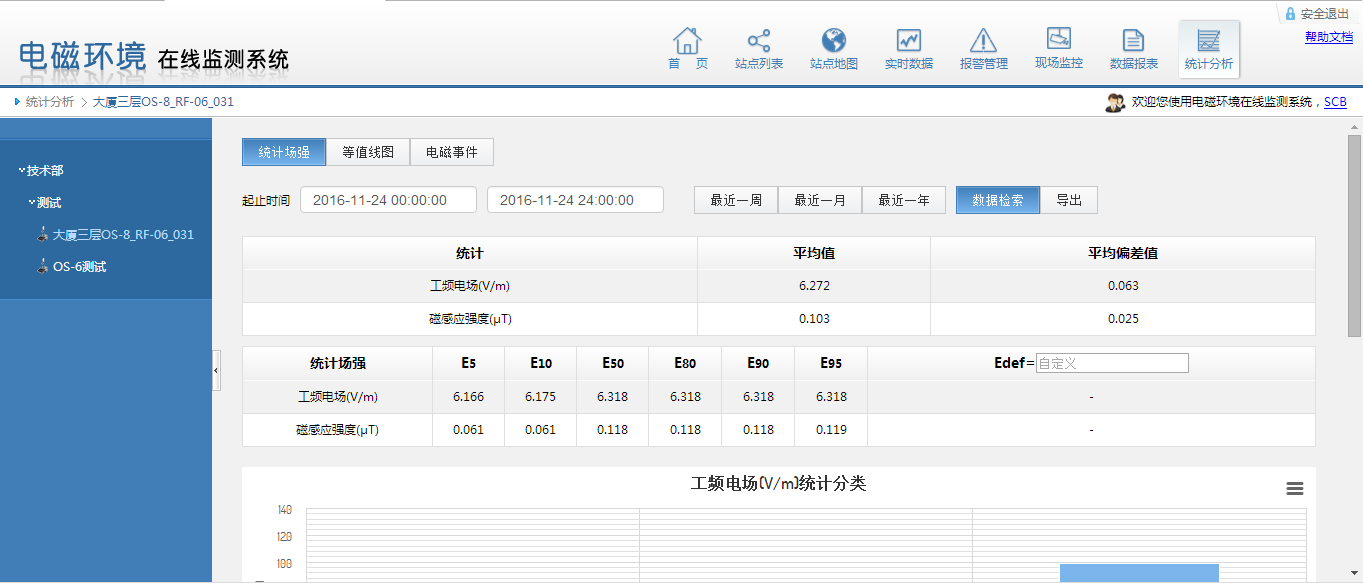This screenshot has height=583, width=1363.
Task: Click the average value 0.103
Action: coord(814,319)
